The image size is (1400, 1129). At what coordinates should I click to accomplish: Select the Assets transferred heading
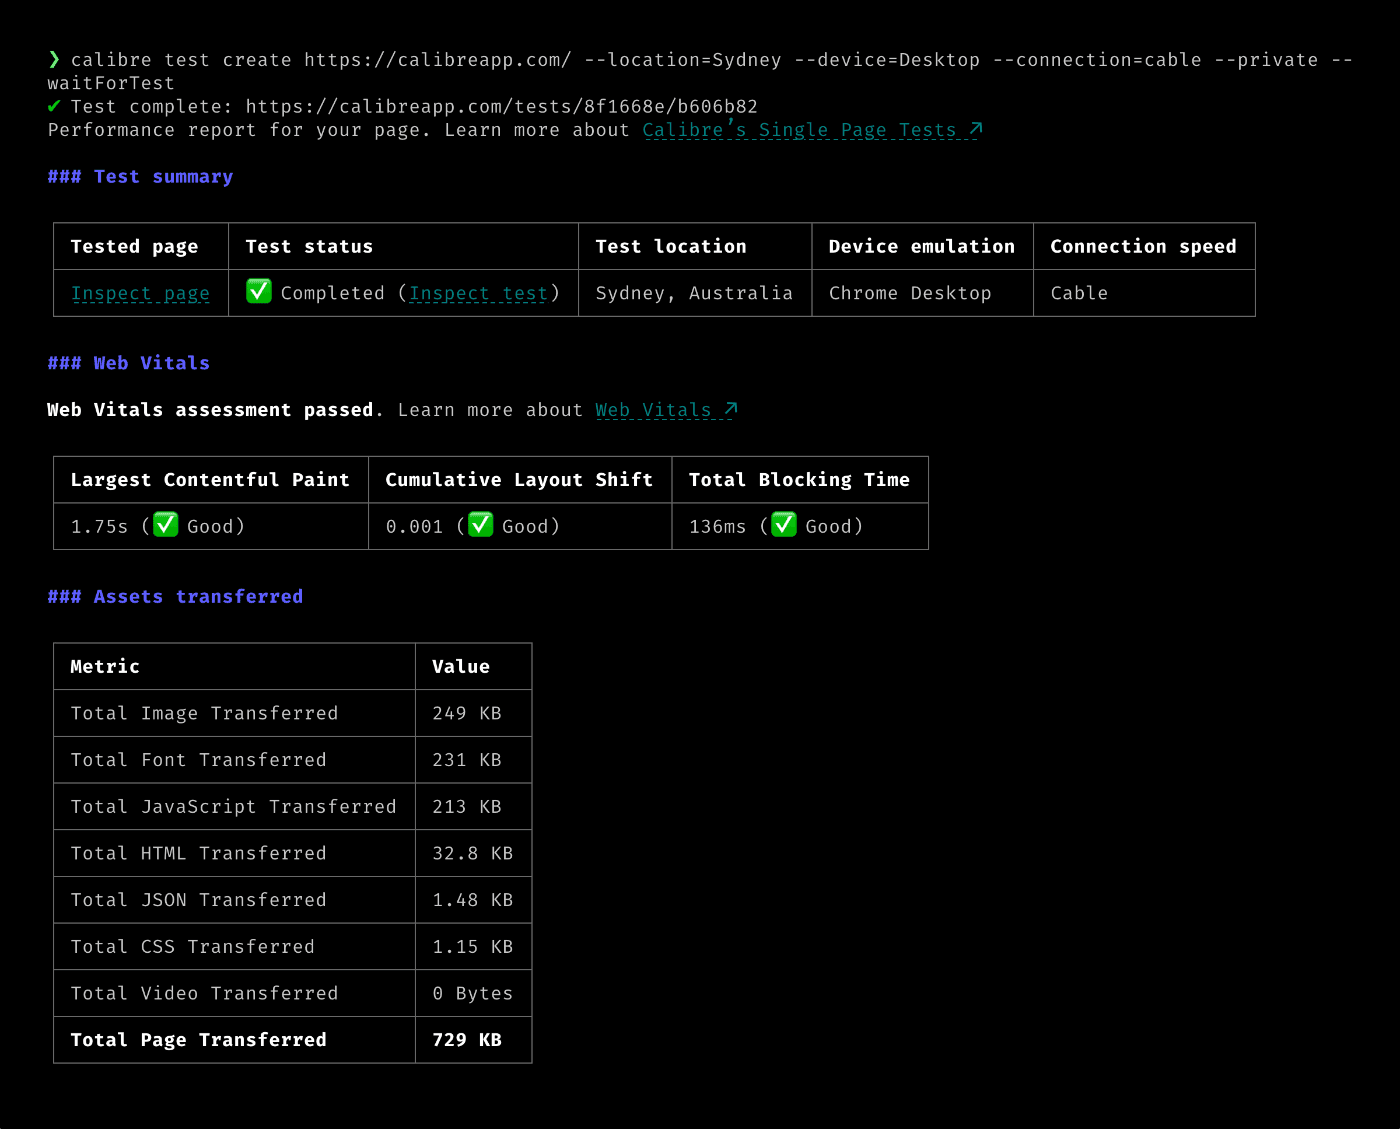[x=175, y=596]
